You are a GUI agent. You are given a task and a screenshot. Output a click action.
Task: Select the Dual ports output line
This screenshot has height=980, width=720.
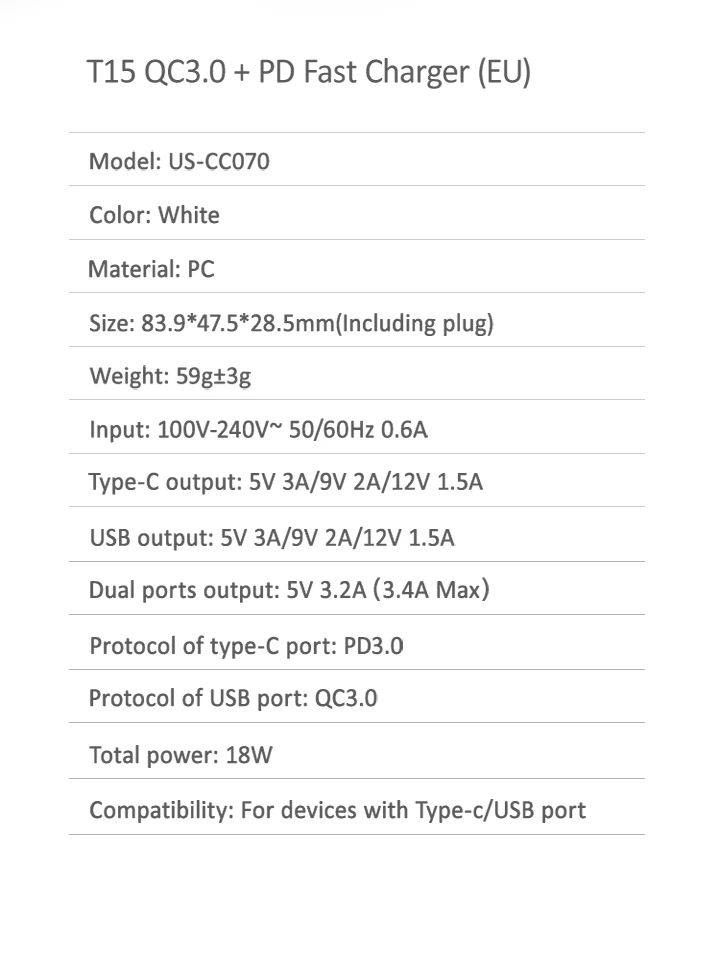[289, 590]
